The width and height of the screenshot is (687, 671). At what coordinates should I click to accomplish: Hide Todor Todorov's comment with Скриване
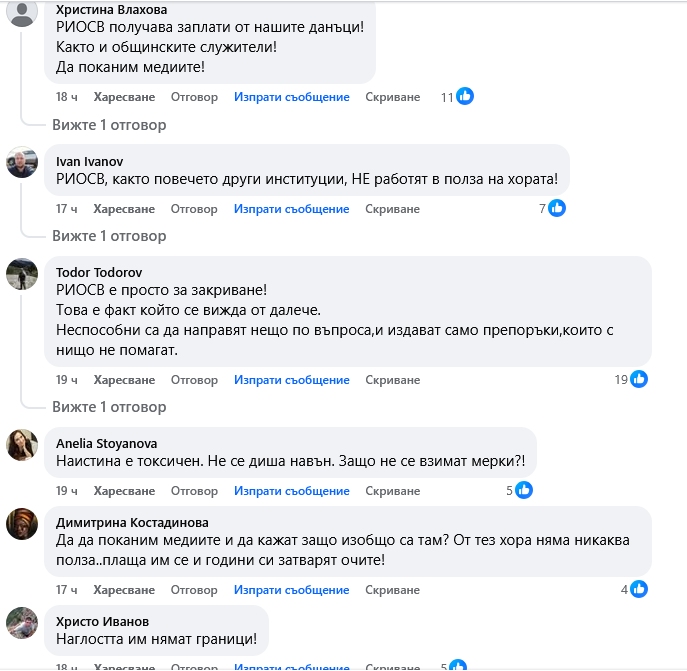[392, 380]
